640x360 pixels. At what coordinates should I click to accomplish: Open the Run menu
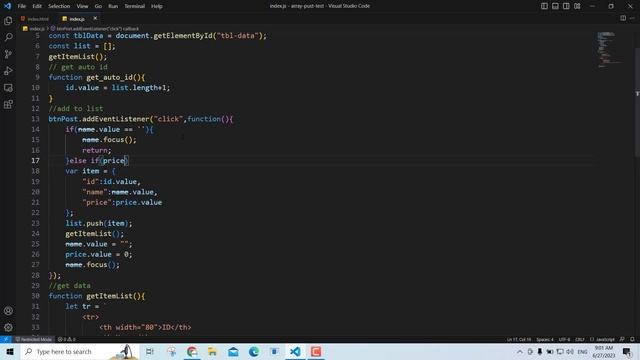(113, 6)
